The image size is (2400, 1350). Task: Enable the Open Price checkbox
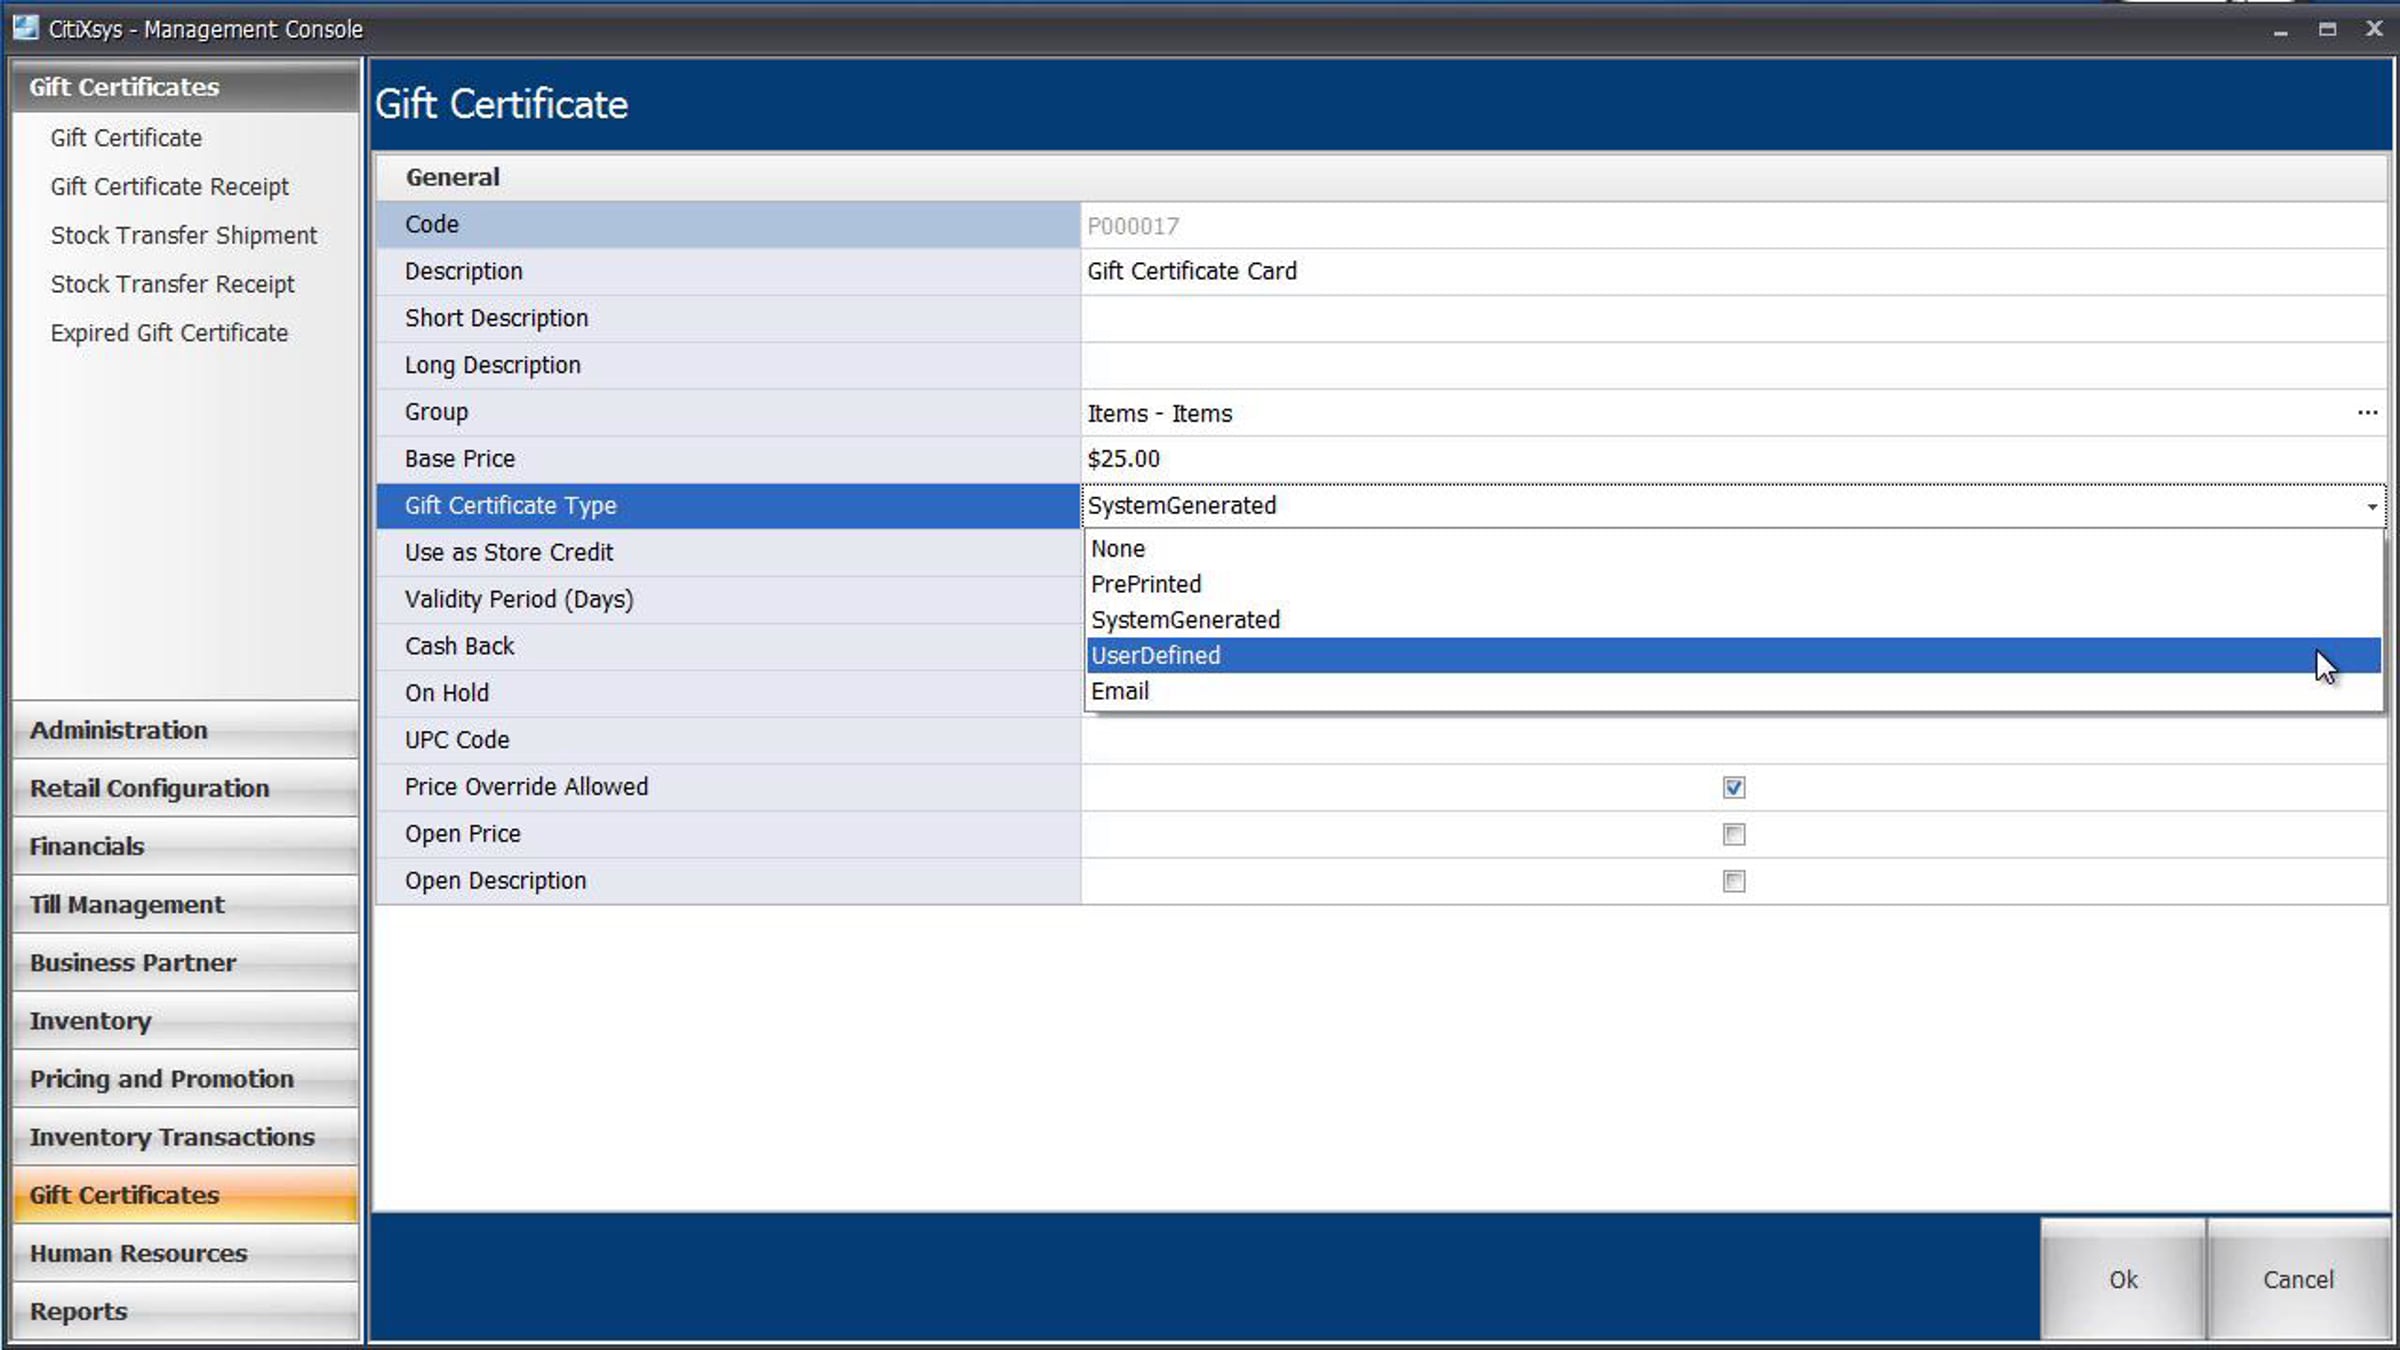pos(1733,834)
